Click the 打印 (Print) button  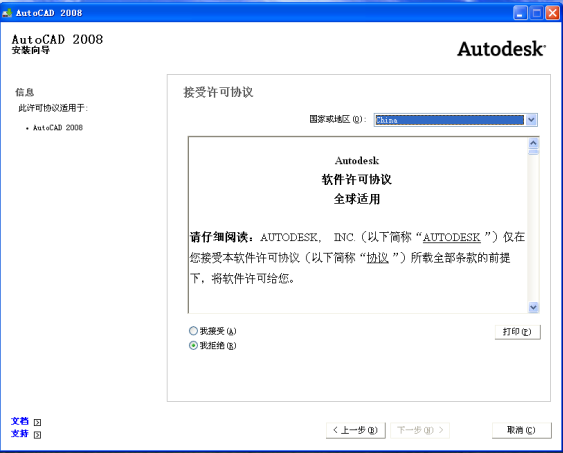[x=517, y=332]
